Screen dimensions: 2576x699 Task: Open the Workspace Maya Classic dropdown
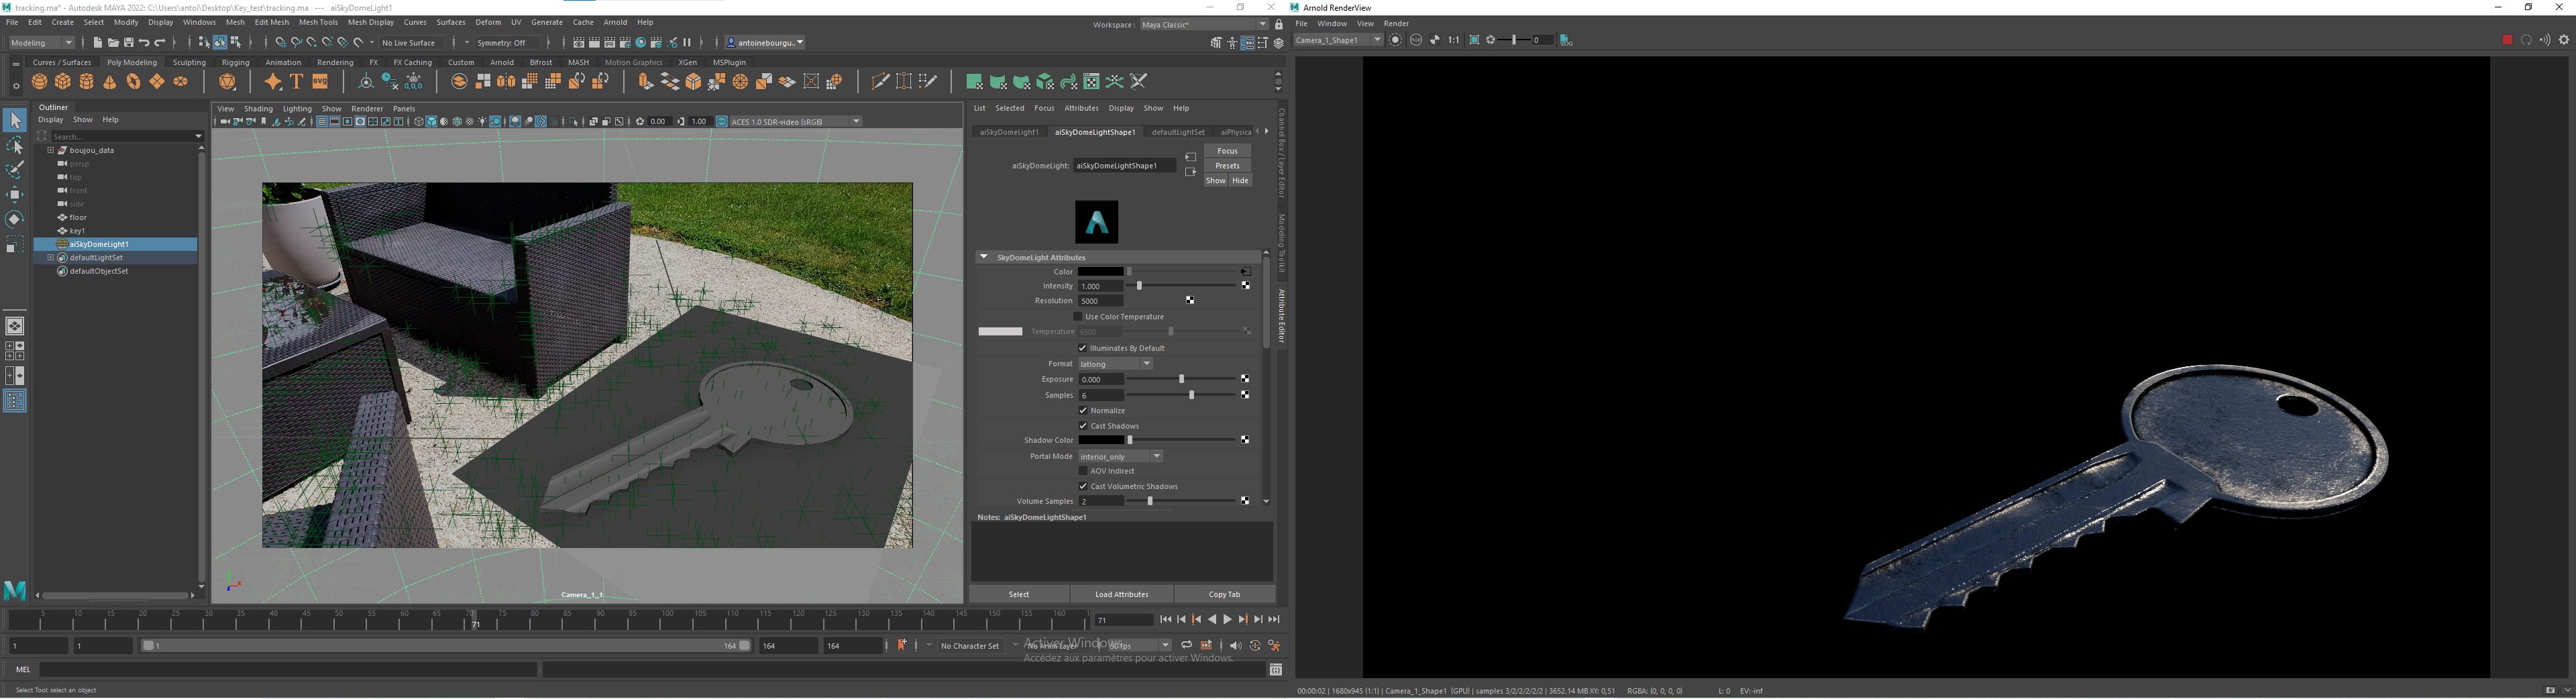tap(1204, 25)
